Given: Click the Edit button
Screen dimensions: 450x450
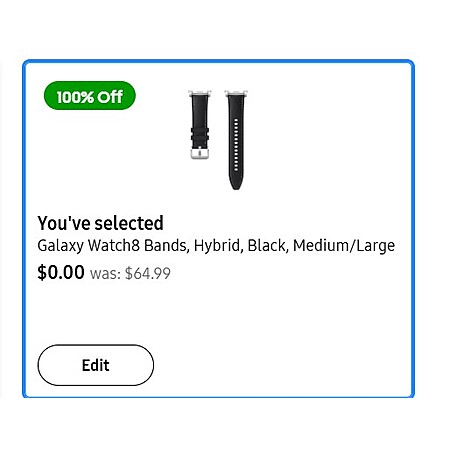Looking at the screenshot, I should coord(96,365).
